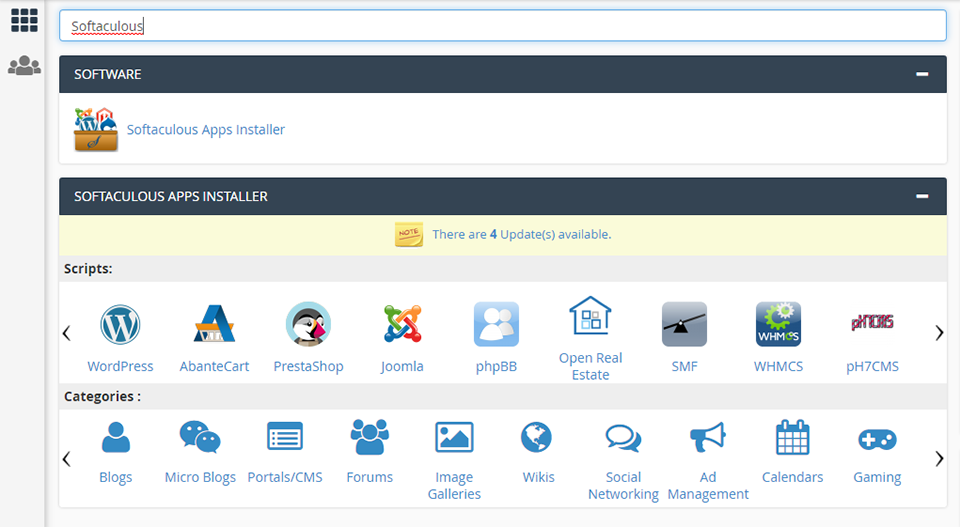
Task: Click the SMF icon
Action: 684,324
